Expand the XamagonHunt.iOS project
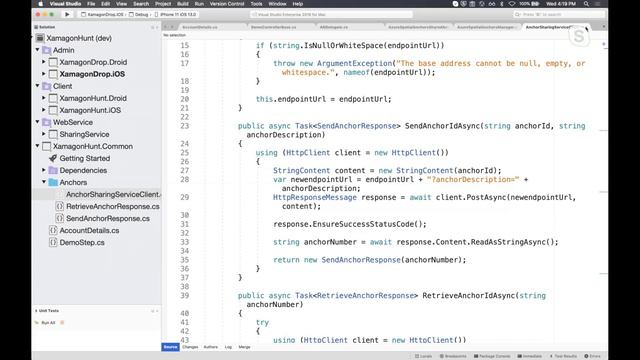 point(44,110)
